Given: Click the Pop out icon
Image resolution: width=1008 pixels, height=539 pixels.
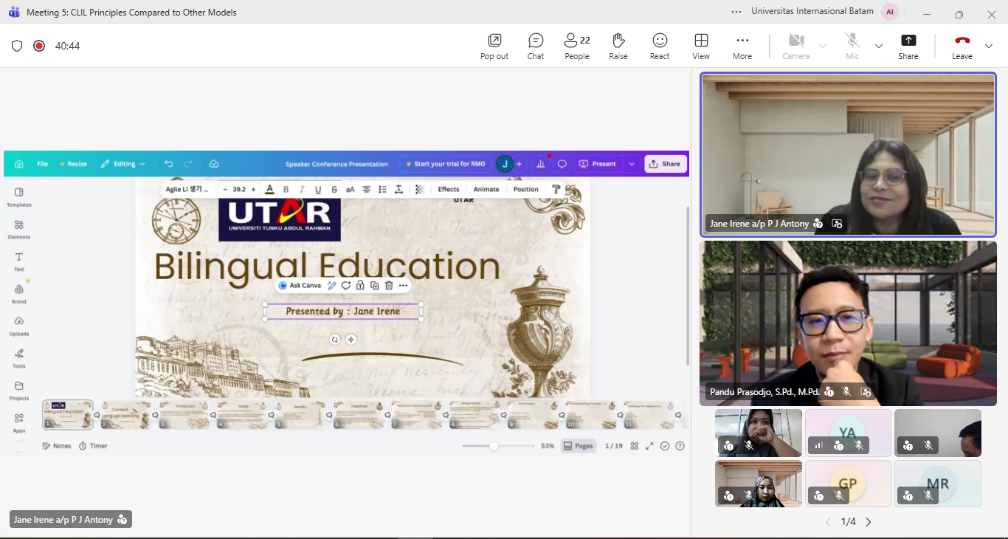Looking at the screenshot, I should click(x=494, y=46).
